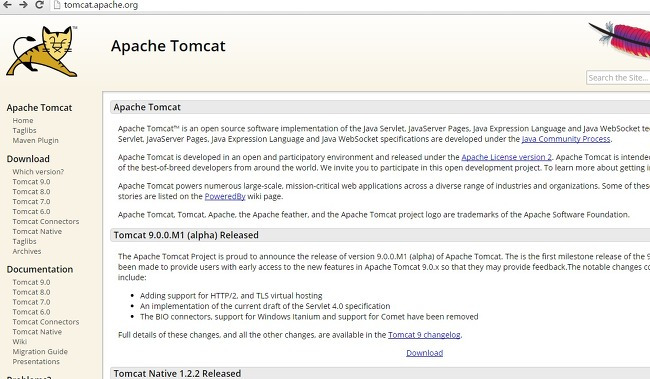
Task: Click the page icon in address bar
Action: (57, 5)
